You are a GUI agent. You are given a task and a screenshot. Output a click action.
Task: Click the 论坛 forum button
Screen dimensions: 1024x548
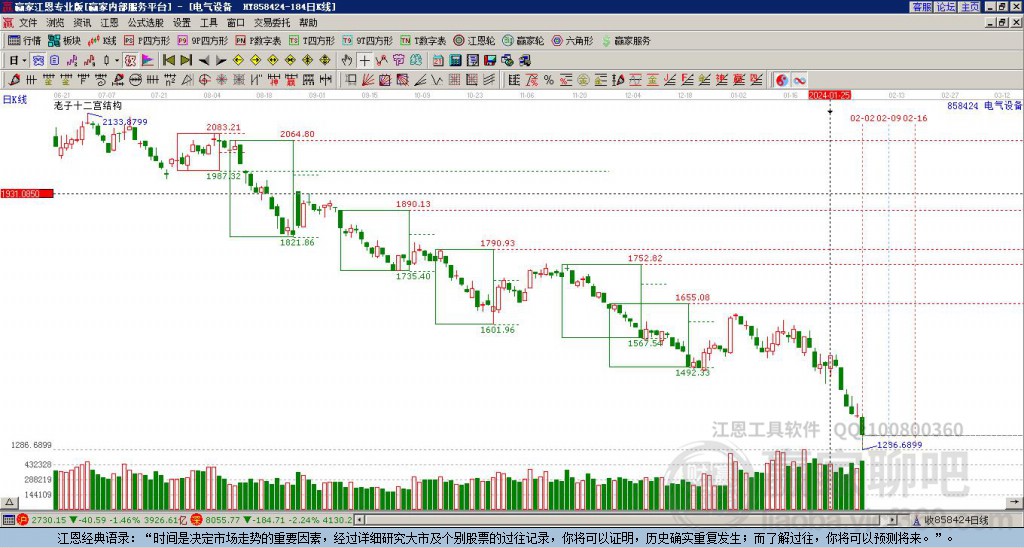[x=945, y=7]
